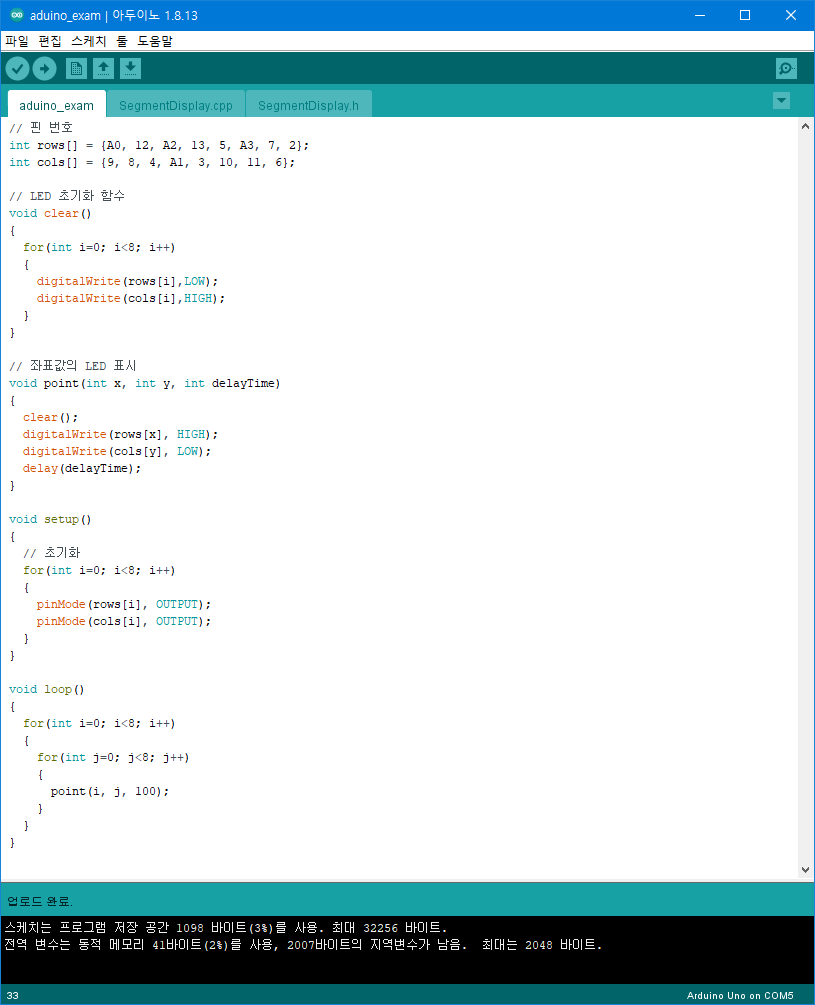This screenshot has height=1005, width=815.
Task: Click 'for(int j=0; j<8; j++)' line
Action: [113, 757]
